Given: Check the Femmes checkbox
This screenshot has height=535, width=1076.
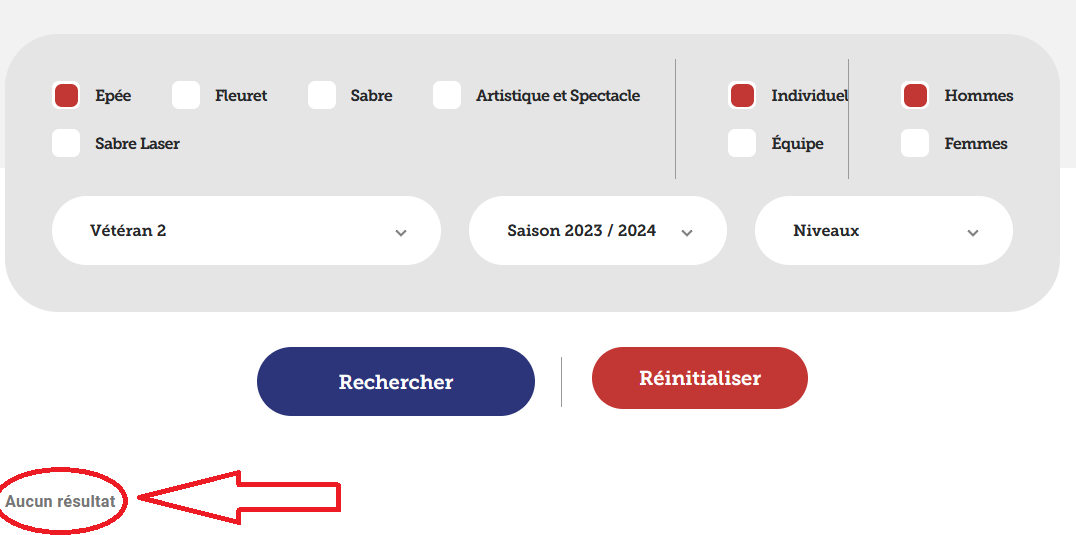Looking at the screenshot, I should [x=915, y=143].
